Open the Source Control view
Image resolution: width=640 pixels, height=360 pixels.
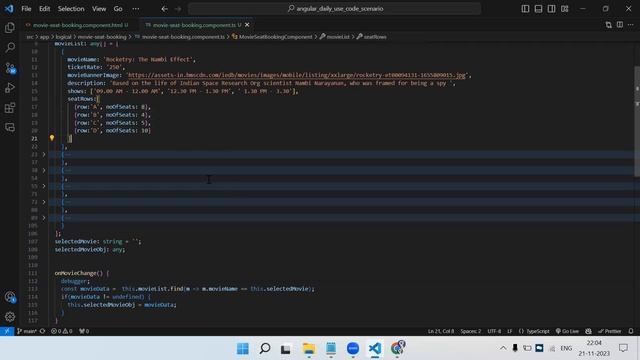tap(10, 68)
